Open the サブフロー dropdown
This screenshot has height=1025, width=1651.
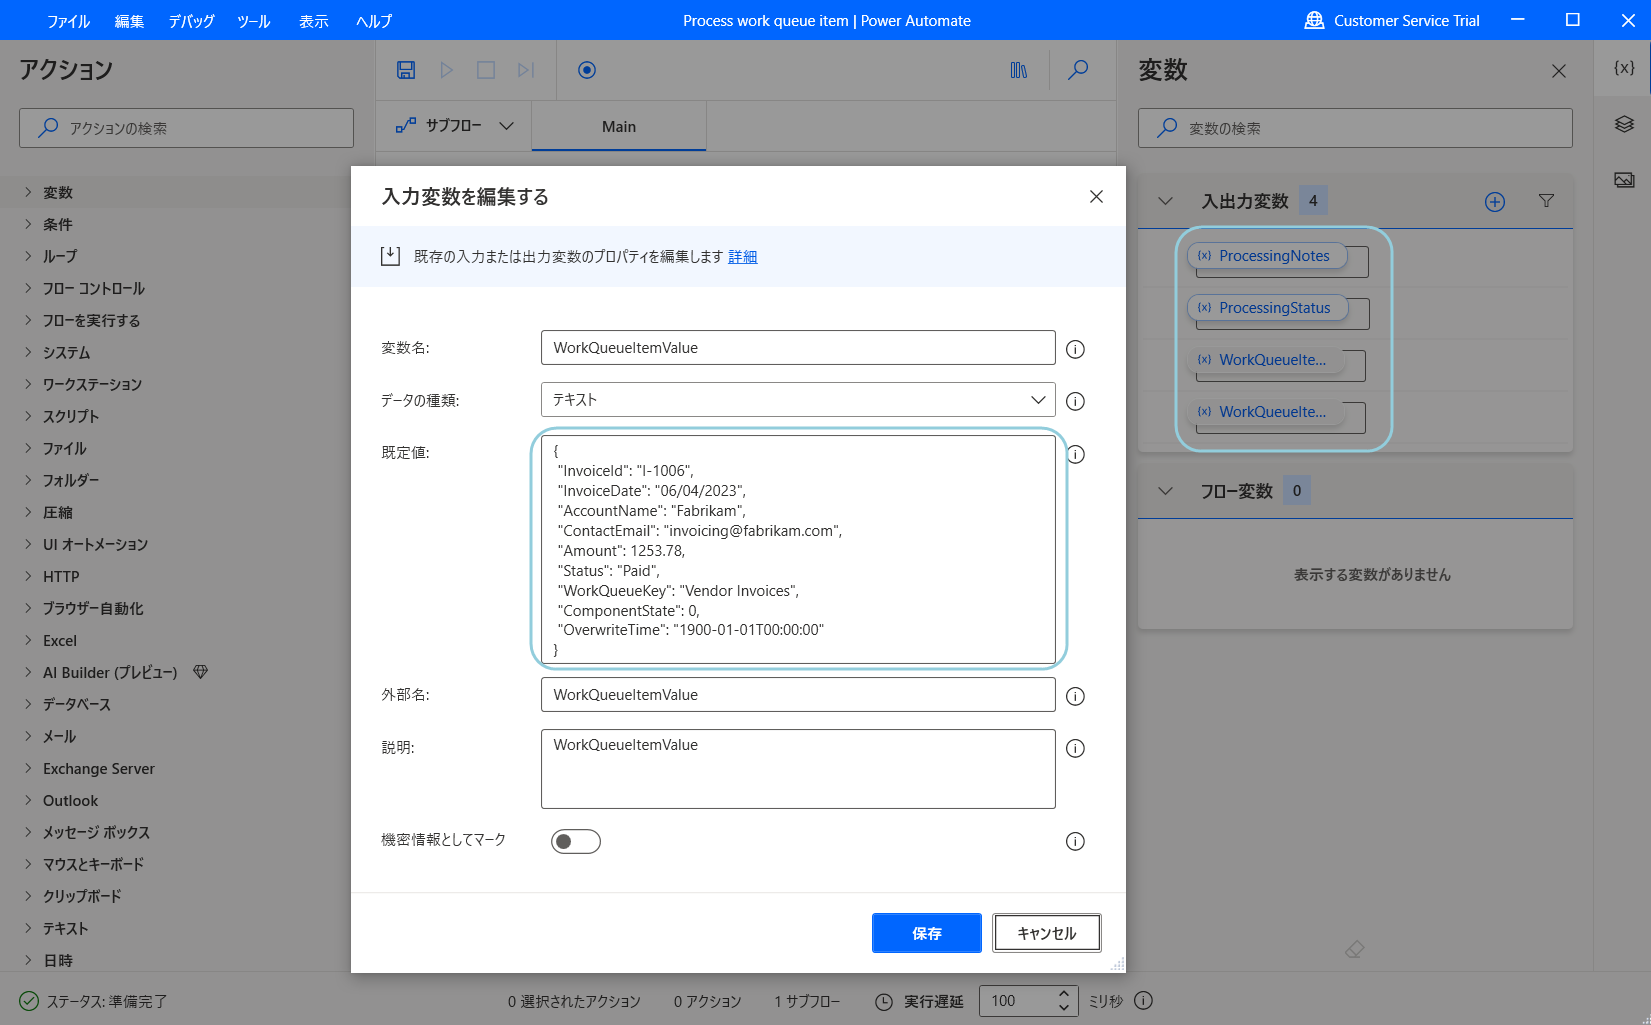[x=455, y=126]
